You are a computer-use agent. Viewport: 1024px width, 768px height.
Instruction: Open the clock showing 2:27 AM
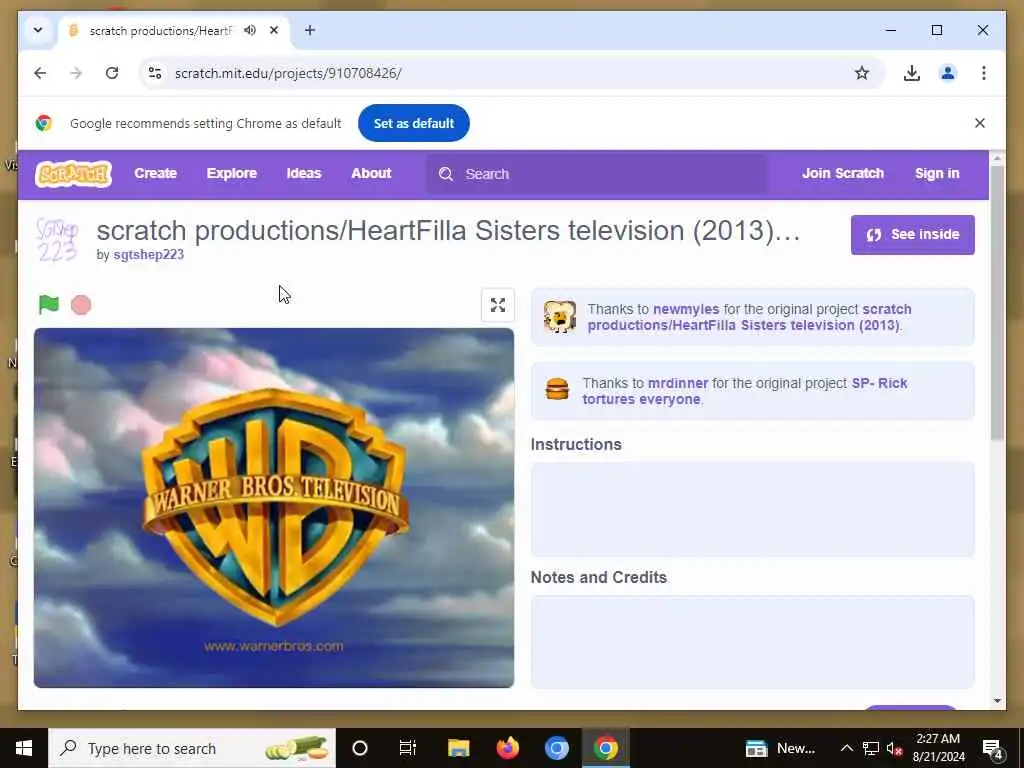pyautogui.click(x=938, y=748)
